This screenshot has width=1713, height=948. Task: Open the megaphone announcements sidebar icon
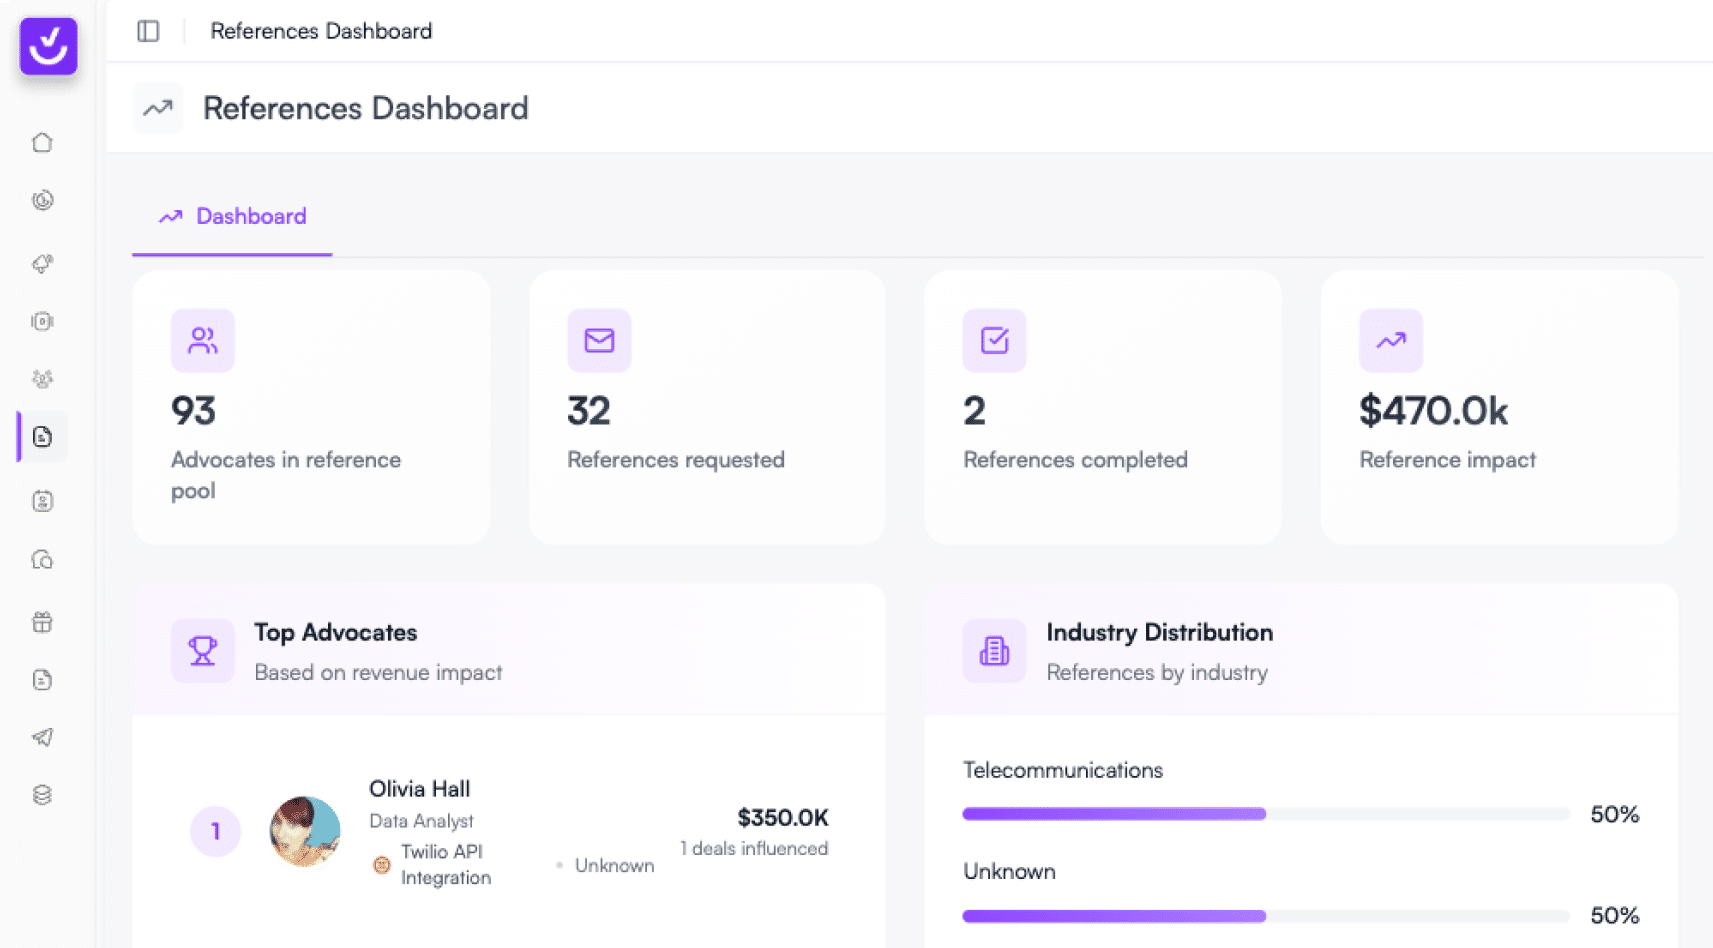42,263
